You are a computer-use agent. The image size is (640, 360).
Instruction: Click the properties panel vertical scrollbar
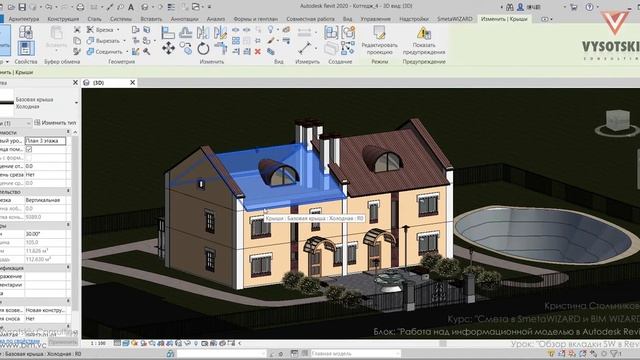click(75, 224)
